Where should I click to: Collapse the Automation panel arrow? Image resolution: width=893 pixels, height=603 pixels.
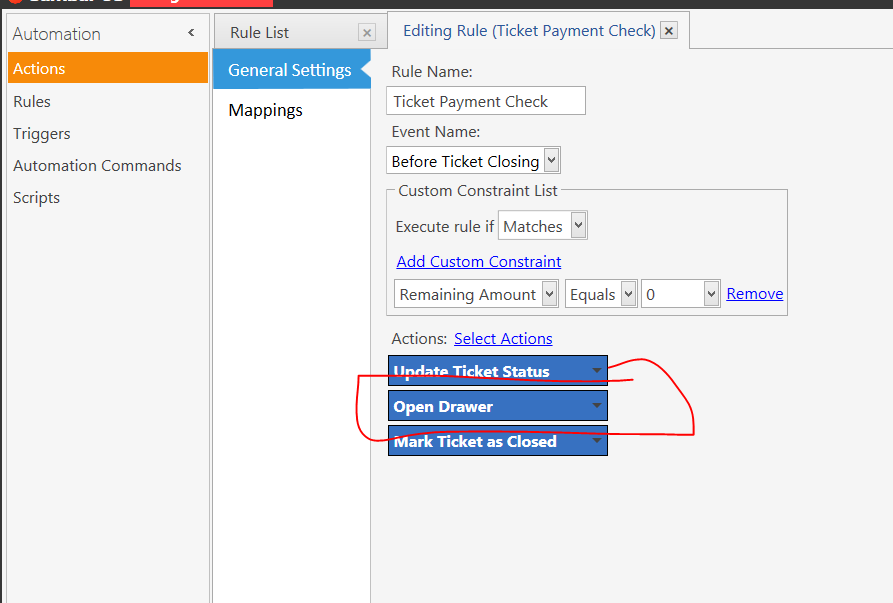click(x=191, y=33)
